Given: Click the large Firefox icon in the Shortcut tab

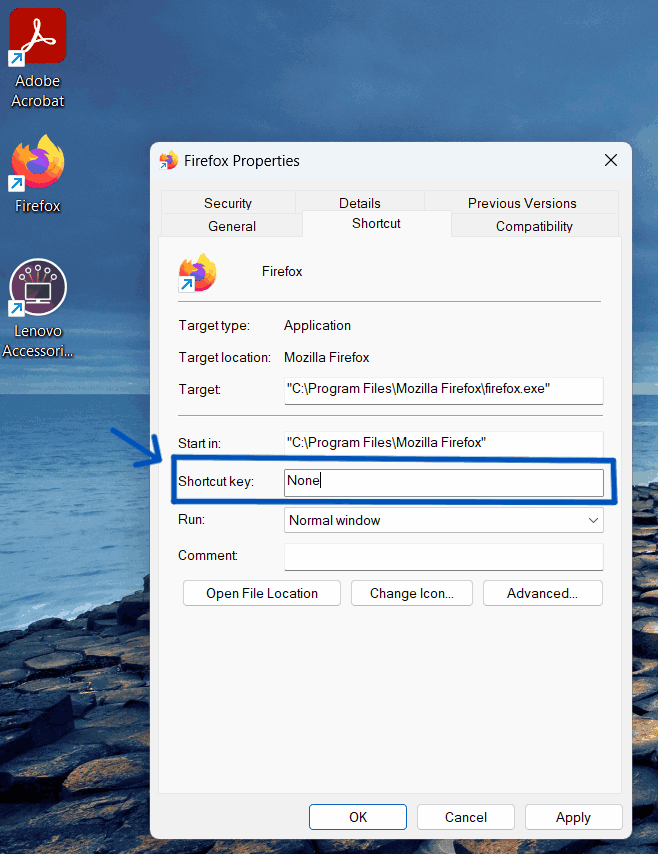Looking at the screenshot, I should [x=197, y=272].
